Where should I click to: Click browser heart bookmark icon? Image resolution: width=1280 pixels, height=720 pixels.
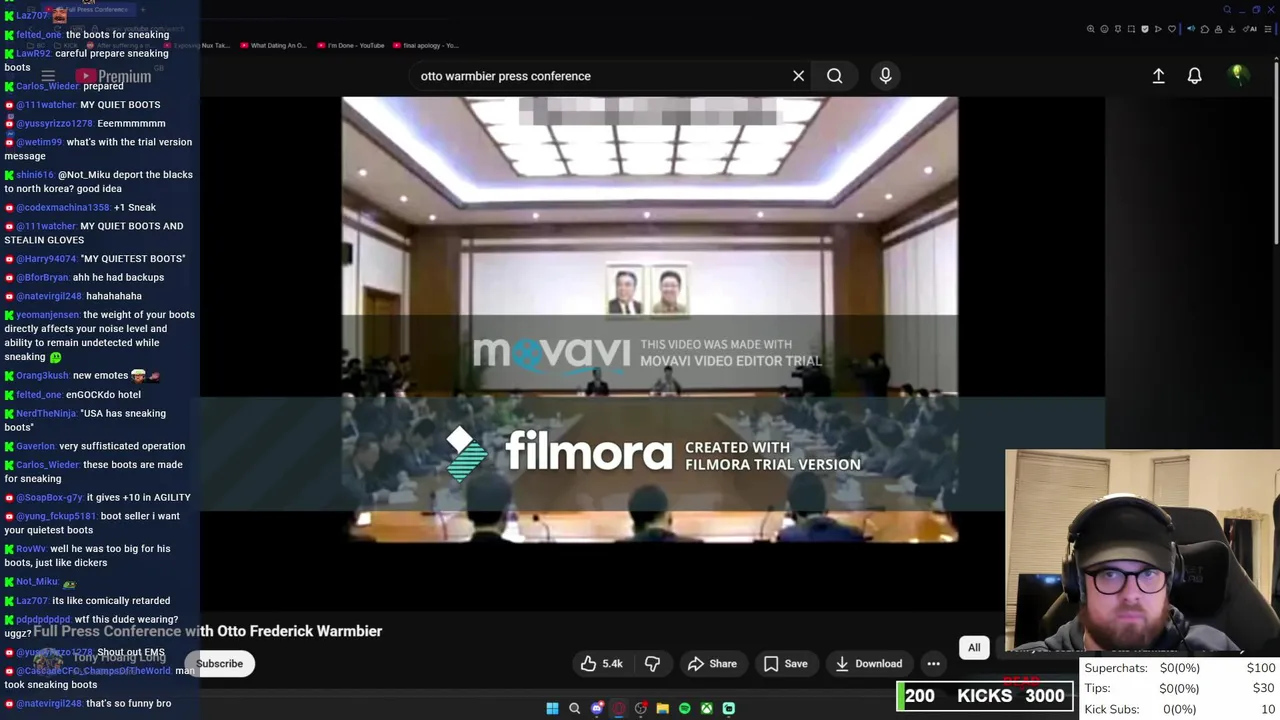tap(1172, 29)
